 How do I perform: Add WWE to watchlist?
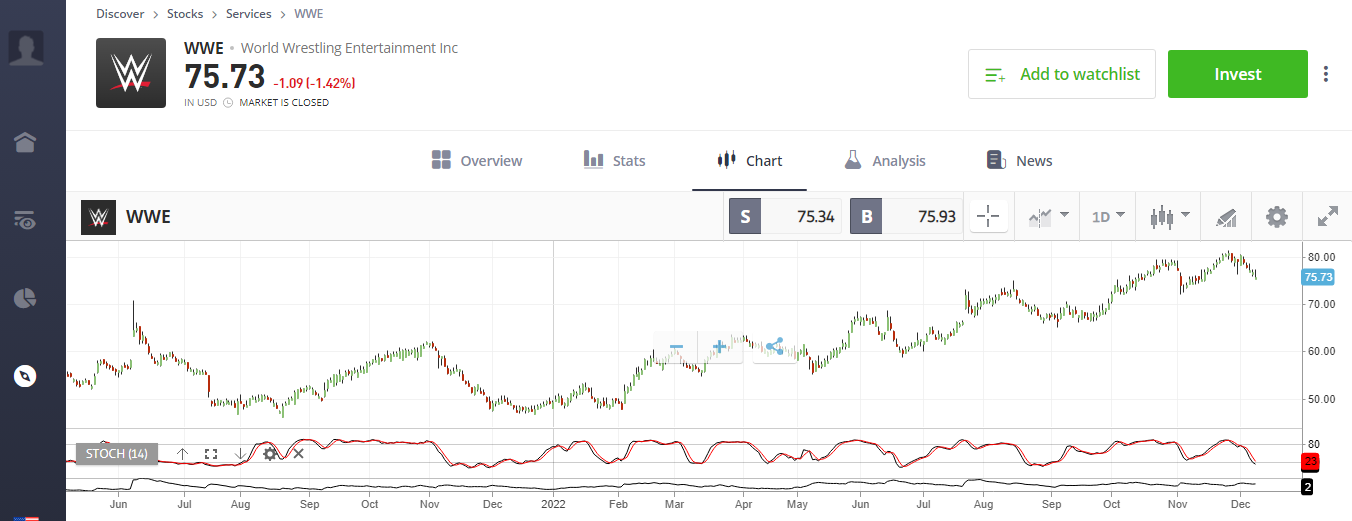point(1061,74)
